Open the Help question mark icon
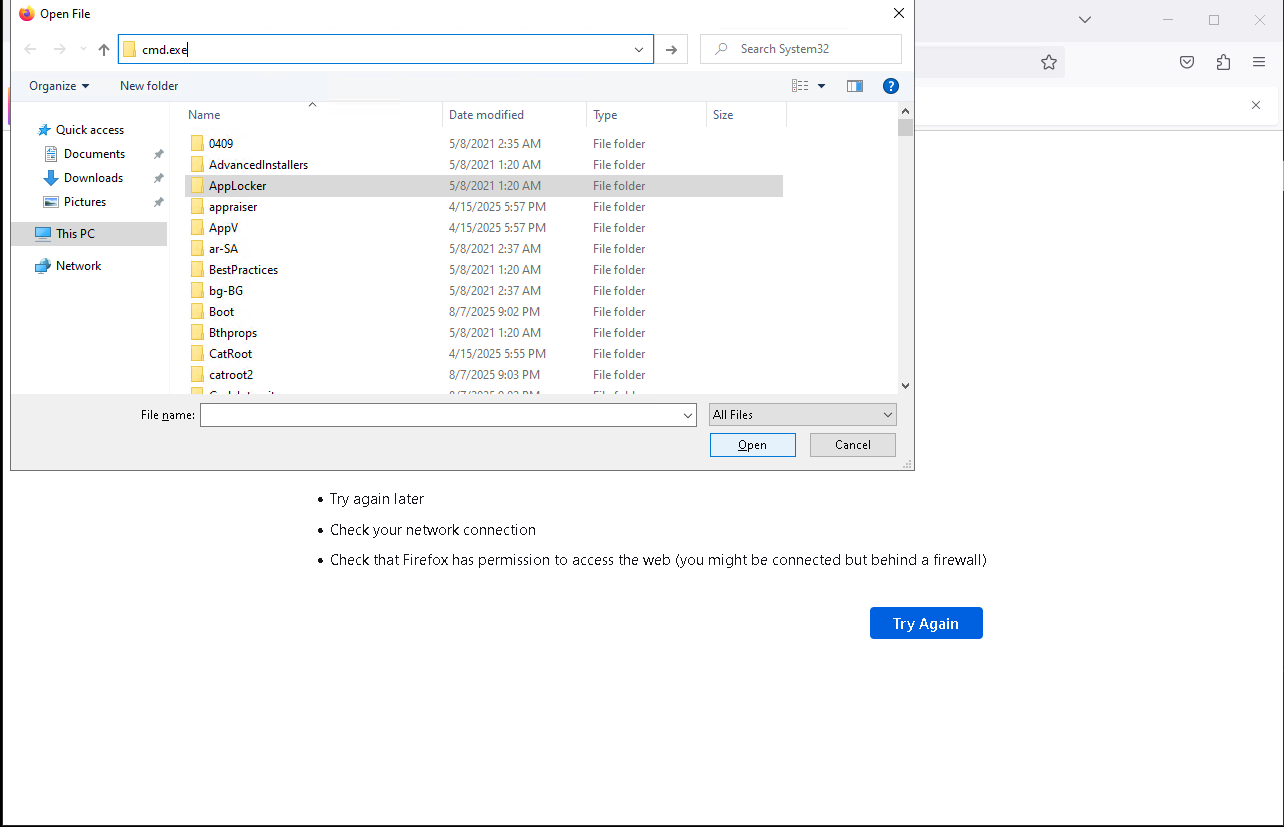Screen dimensions: 1284x827 click(890, 86)
